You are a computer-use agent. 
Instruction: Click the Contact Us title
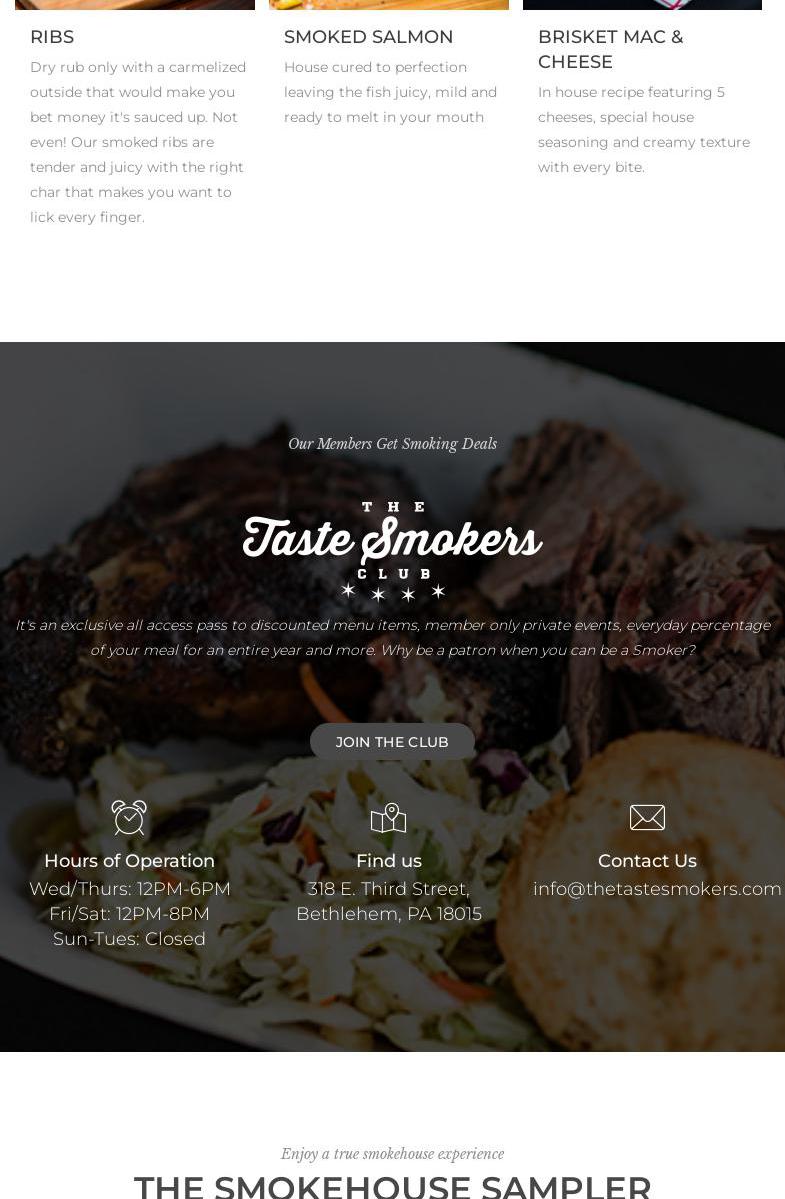tap(647, 860)
